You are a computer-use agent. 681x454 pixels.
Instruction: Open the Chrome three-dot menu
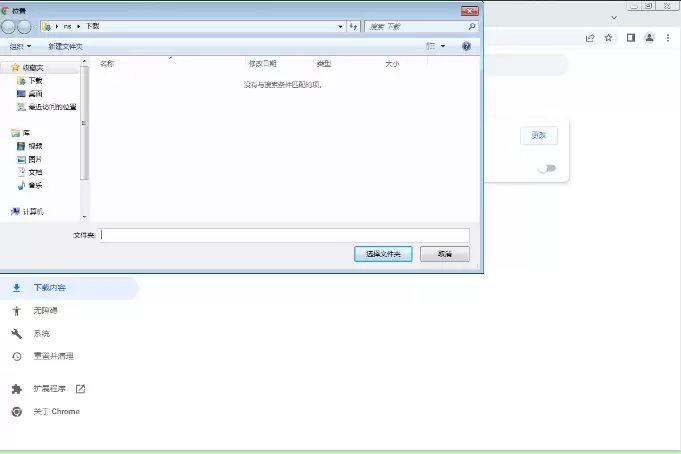click(668, 38)
